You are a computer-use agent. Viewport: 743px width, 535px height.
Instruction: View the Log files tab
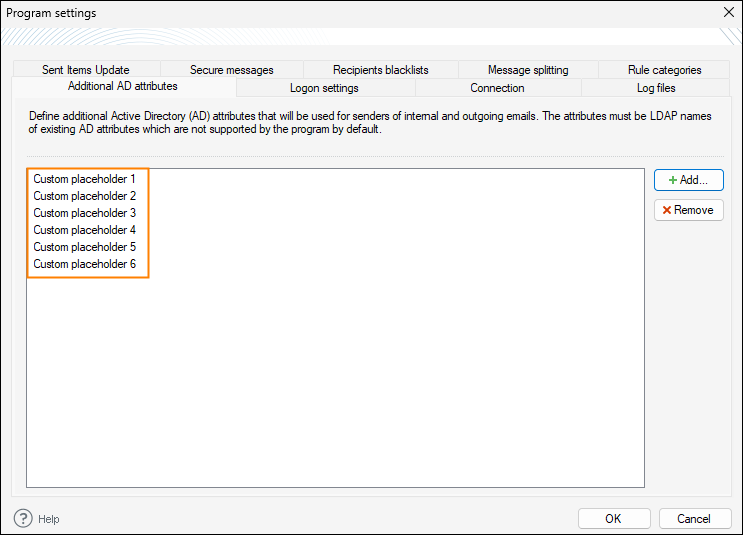[x=656, y=88]
